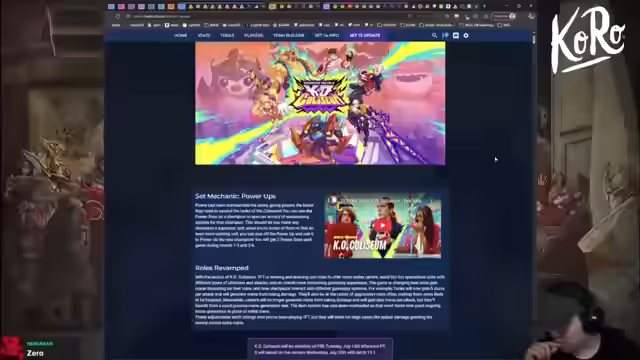
Task: Open the site settings gear icon
Action: [x=466, y=36]
